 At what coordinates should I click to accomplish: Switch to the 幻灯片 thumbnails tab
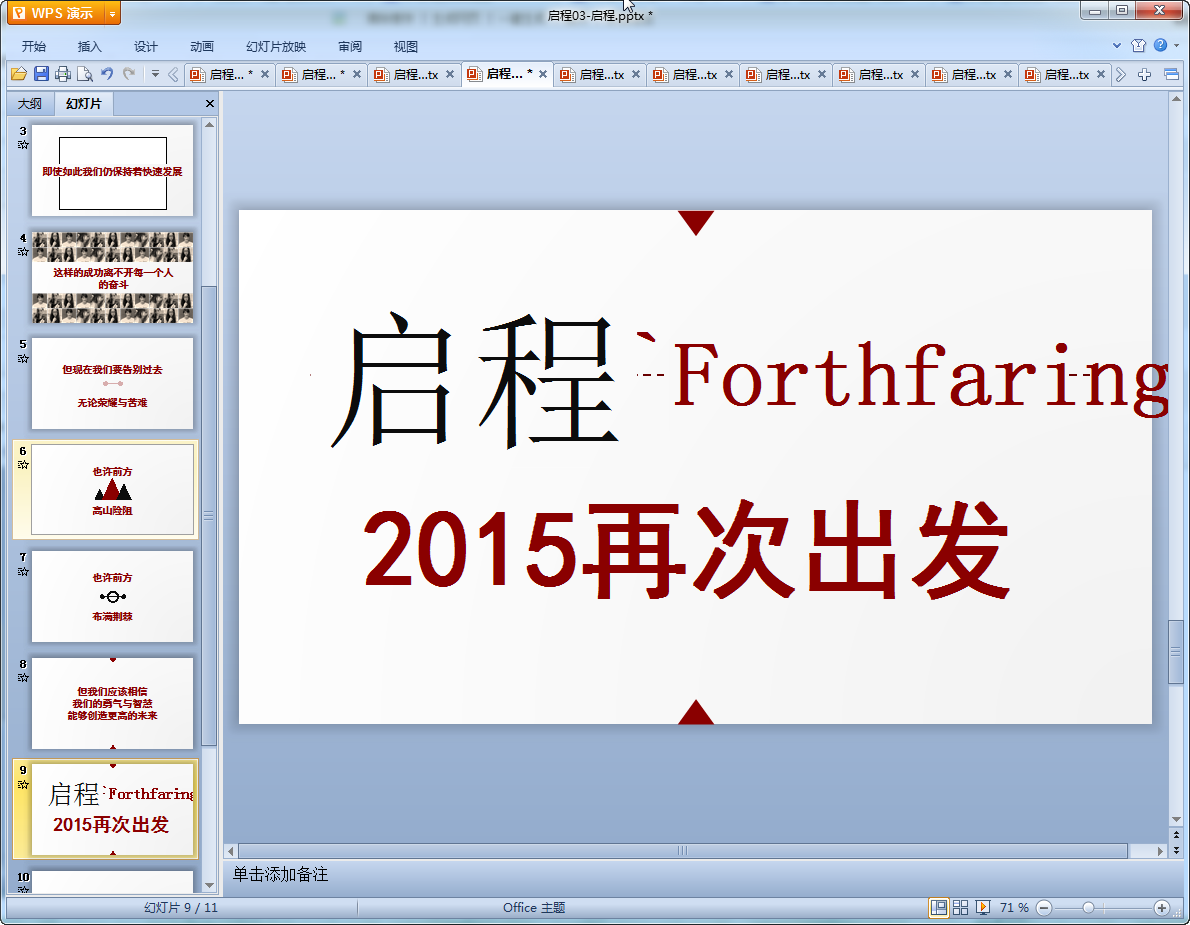pyautogui.click(x=83, y=103)
